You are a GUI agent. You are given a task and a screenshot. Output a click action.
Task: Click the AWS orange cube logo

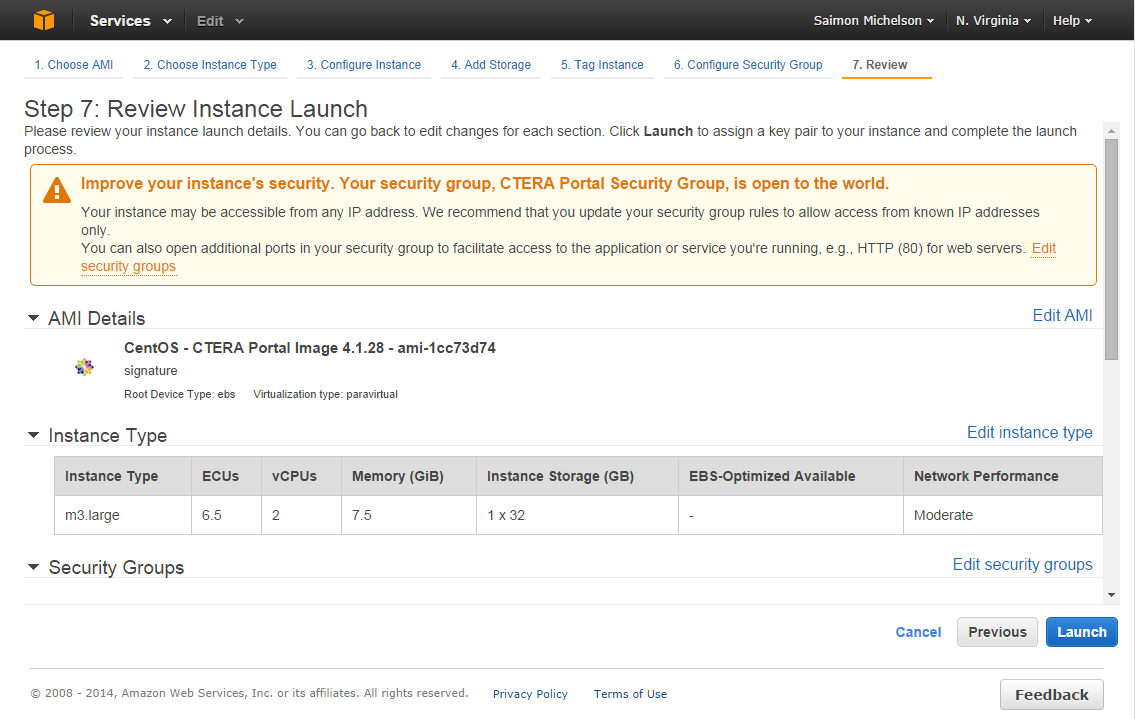point(43,20)
